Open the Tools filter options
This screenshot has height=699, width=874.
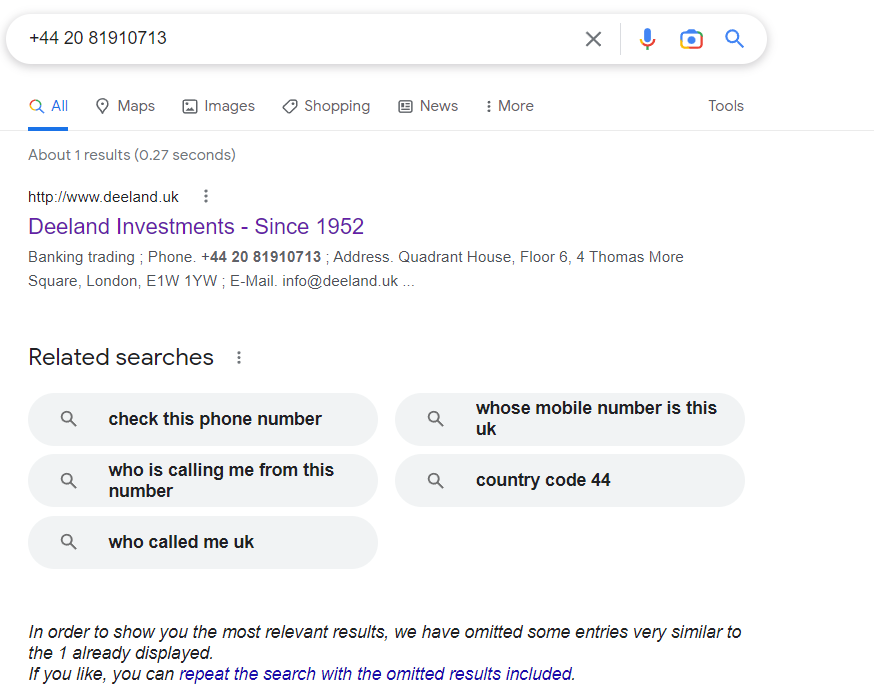726,106
